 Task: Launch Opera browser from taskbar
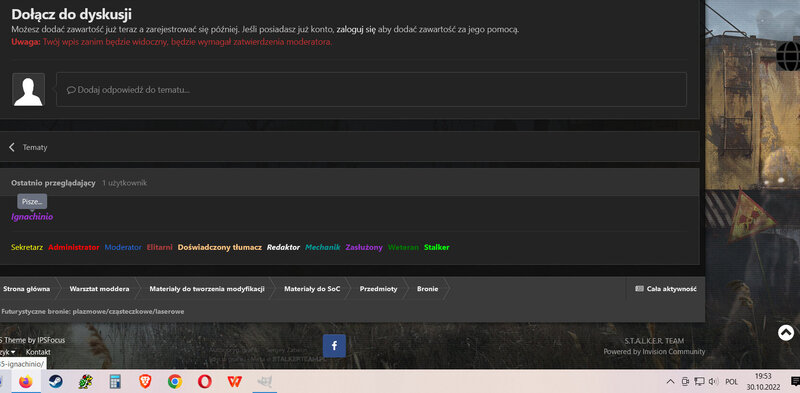coord(205,381)
